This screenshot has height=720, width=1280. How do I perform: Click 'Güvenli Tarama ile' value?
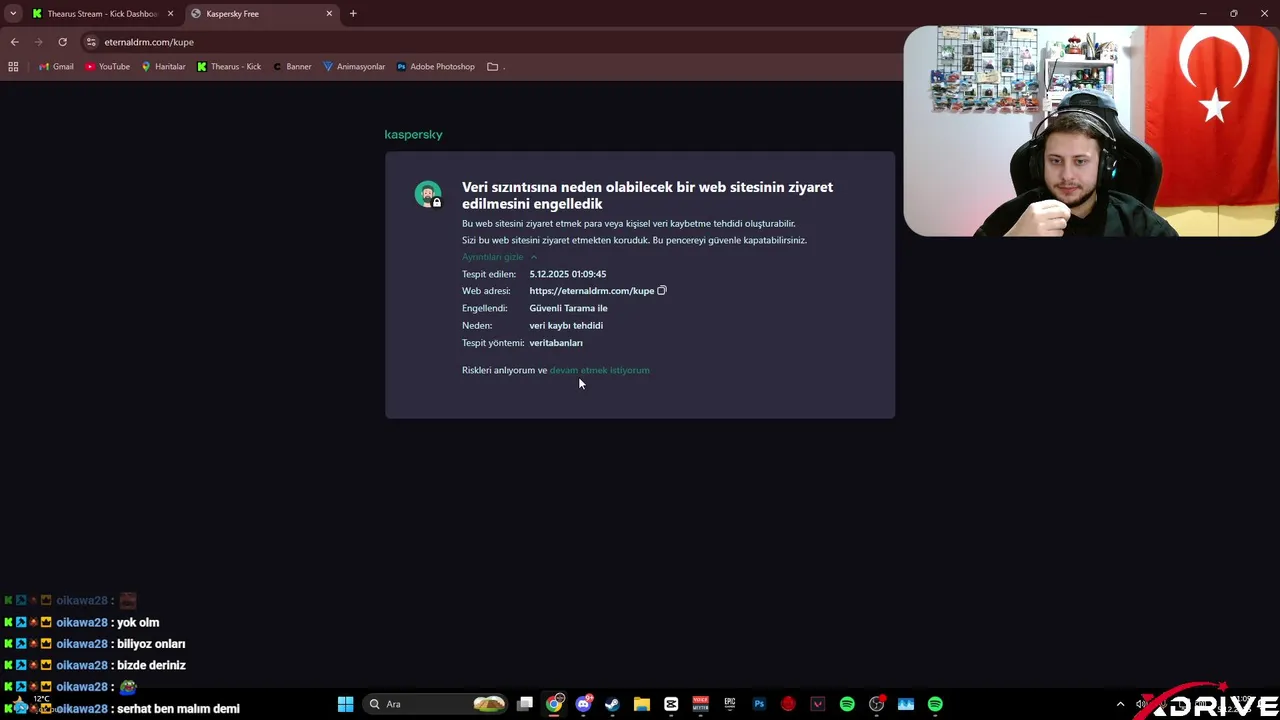click(x=568, y=308)
